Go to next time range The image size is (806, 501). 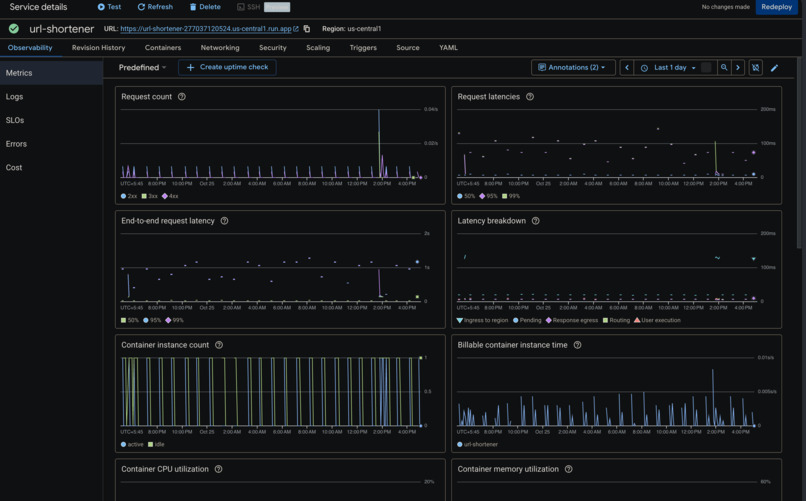click(x=738, y=67)
